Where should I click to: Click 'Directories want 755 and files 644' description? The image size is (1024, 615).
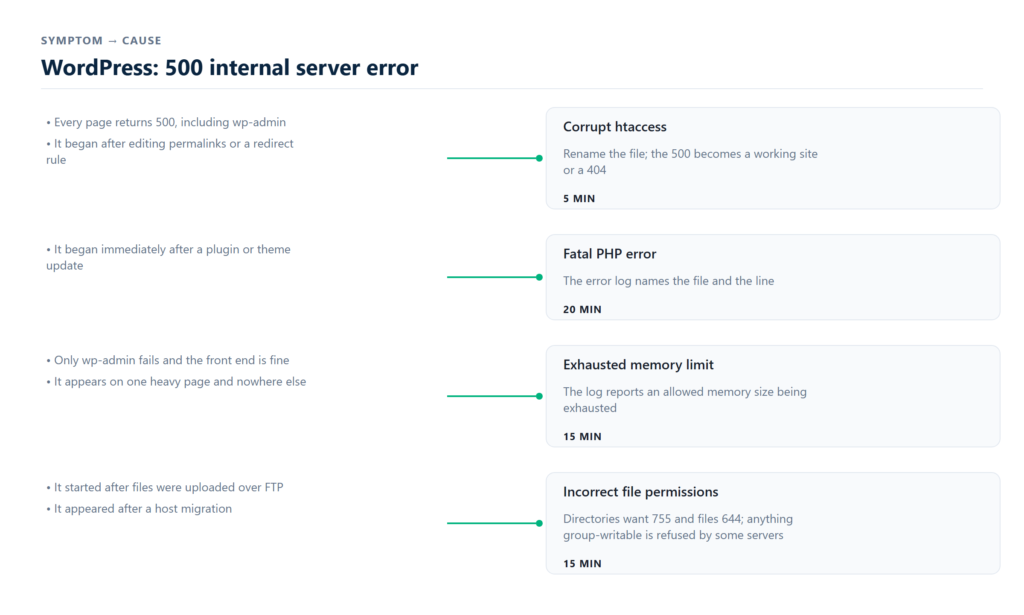click(678, 528)
